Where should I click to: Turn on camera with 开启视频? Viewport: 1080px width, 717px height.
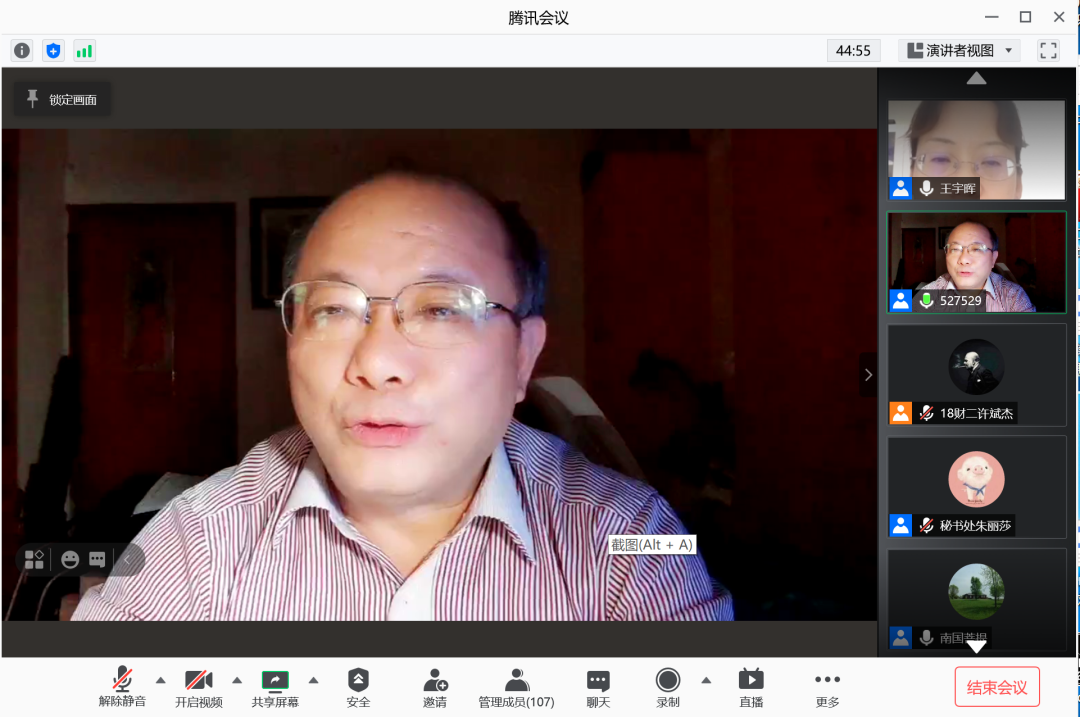(199, 688)
